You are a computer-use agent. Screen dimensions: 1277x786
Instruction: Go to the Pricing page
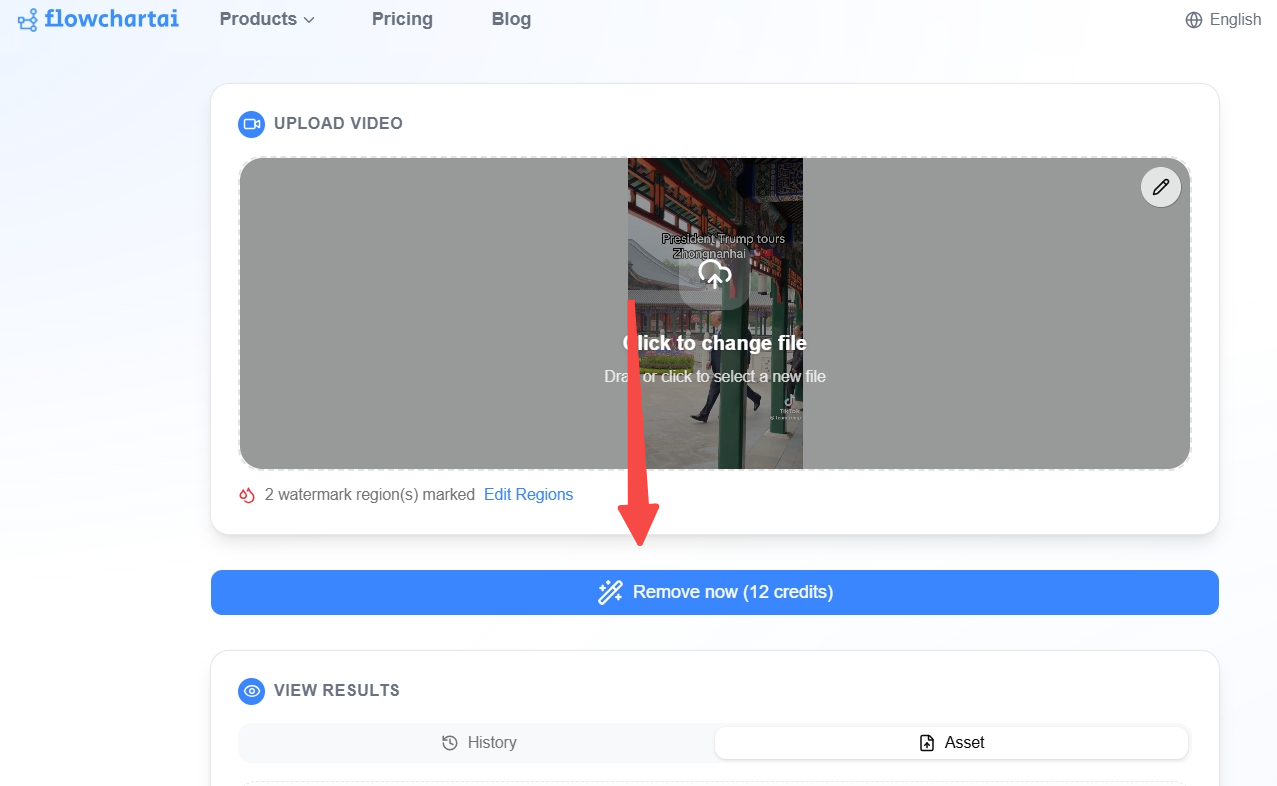point(402,19)
